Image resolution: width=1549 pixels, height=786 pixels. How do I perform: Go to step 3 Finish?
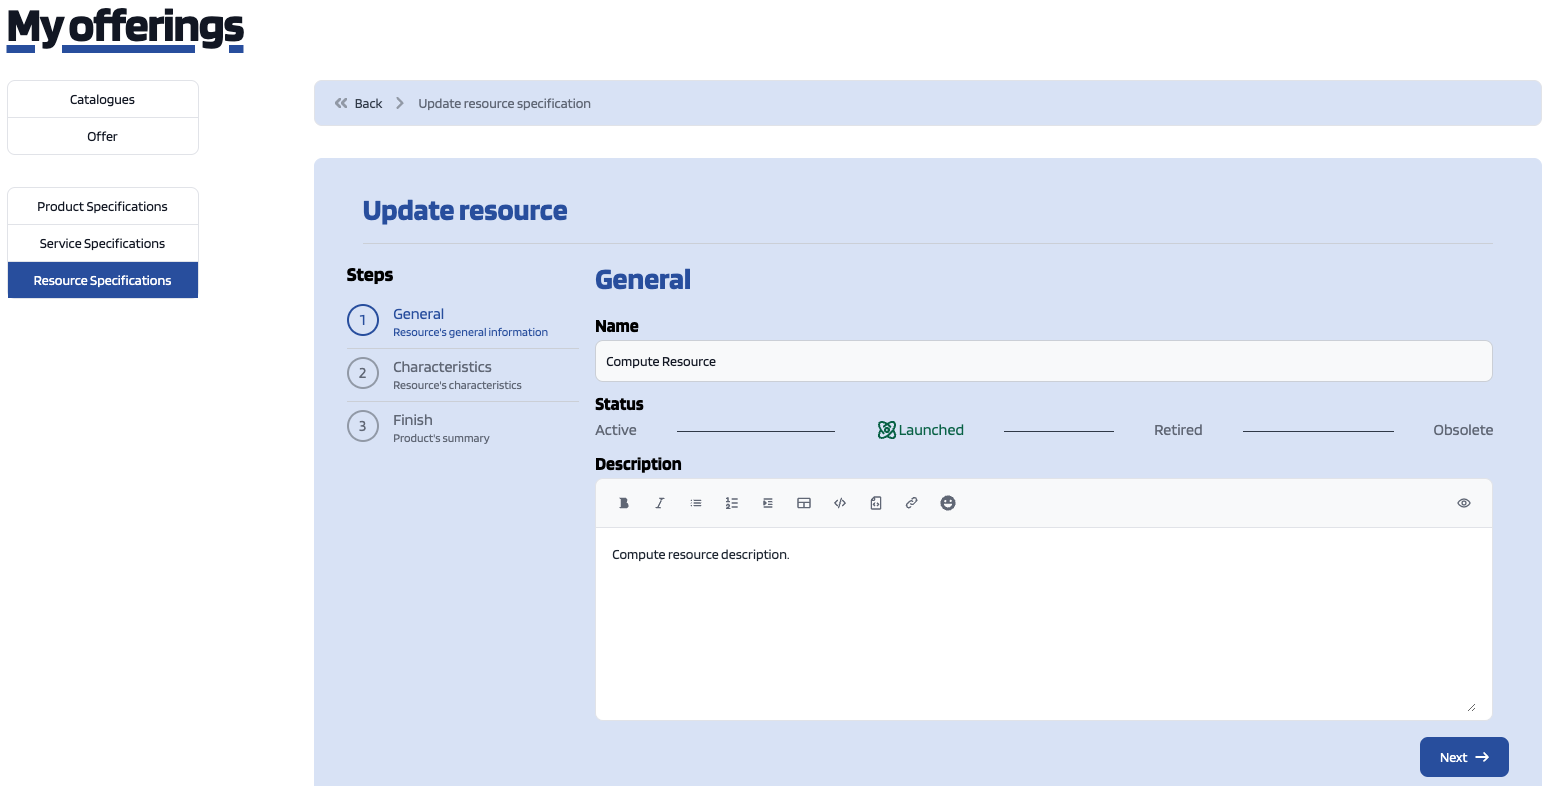(462, 427)
